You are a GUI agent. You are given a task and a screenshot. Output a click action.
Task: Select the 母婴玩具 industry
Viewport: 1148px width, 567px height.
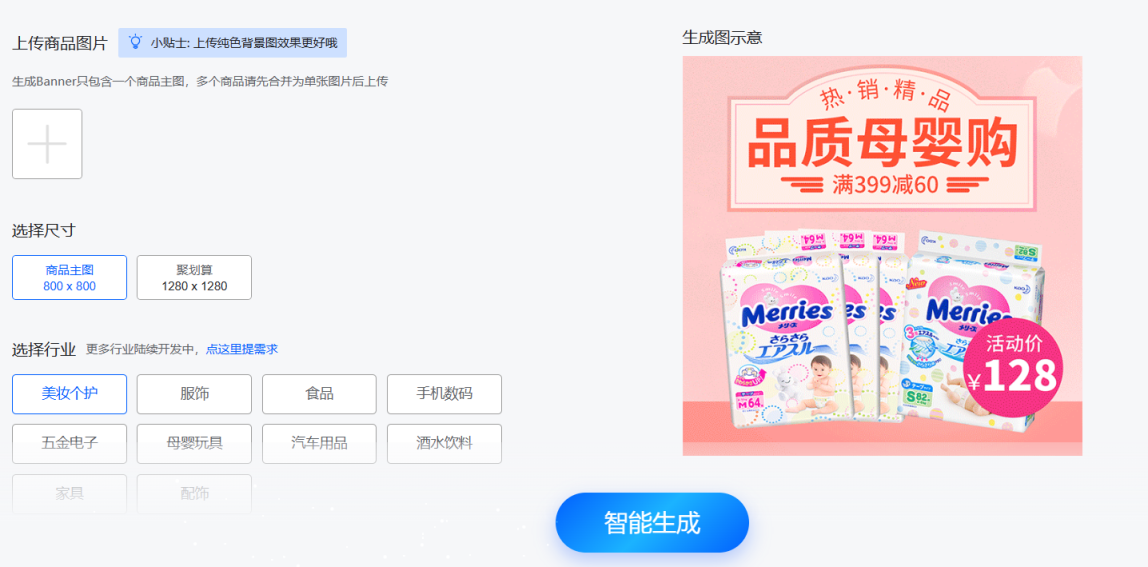click(x=194, y=444)
